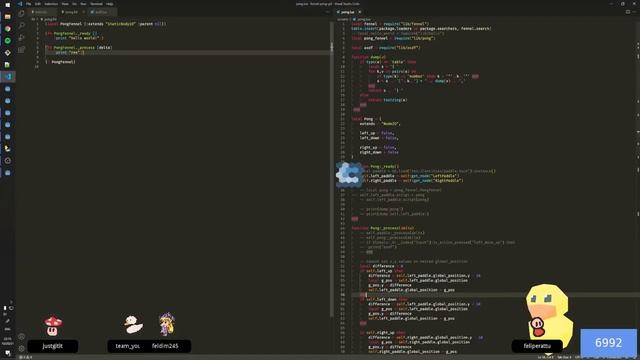Click the errors and warnings status bar item
640x360 pixels.
pos(26,357)
